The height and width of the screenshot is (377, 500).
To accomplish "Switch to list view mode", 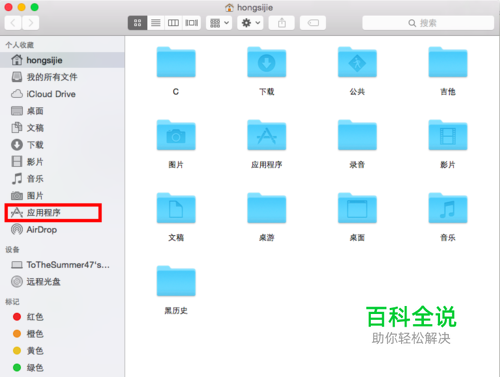I will pyautogui.click(x=156, y=23).
